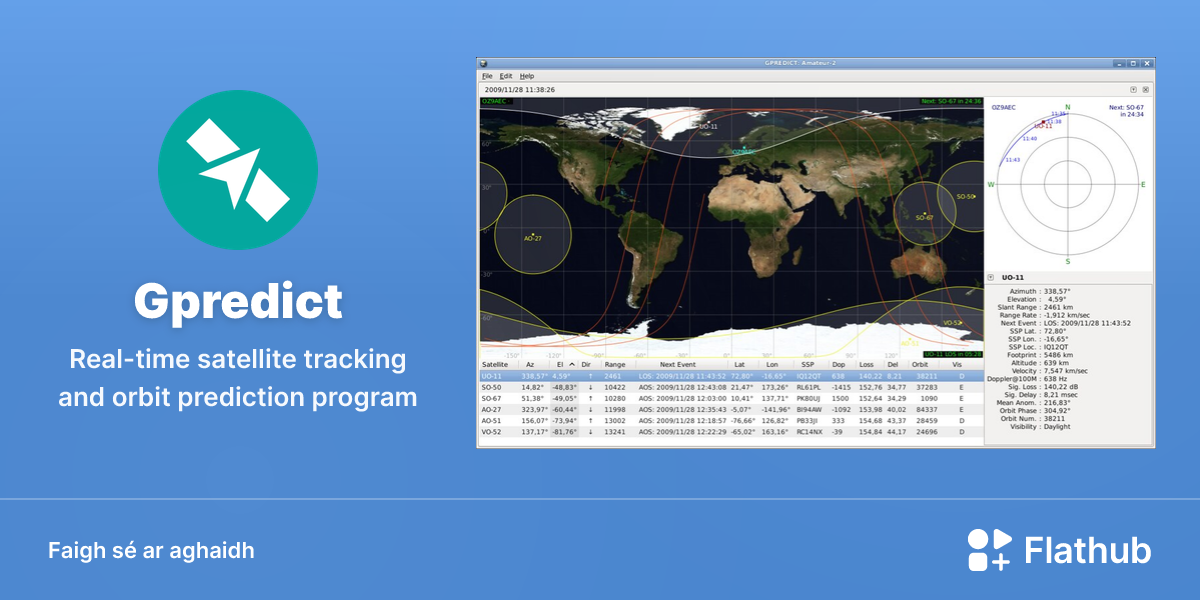1200x600 pixels.
Task: Open the File menu
Action: 487,76
